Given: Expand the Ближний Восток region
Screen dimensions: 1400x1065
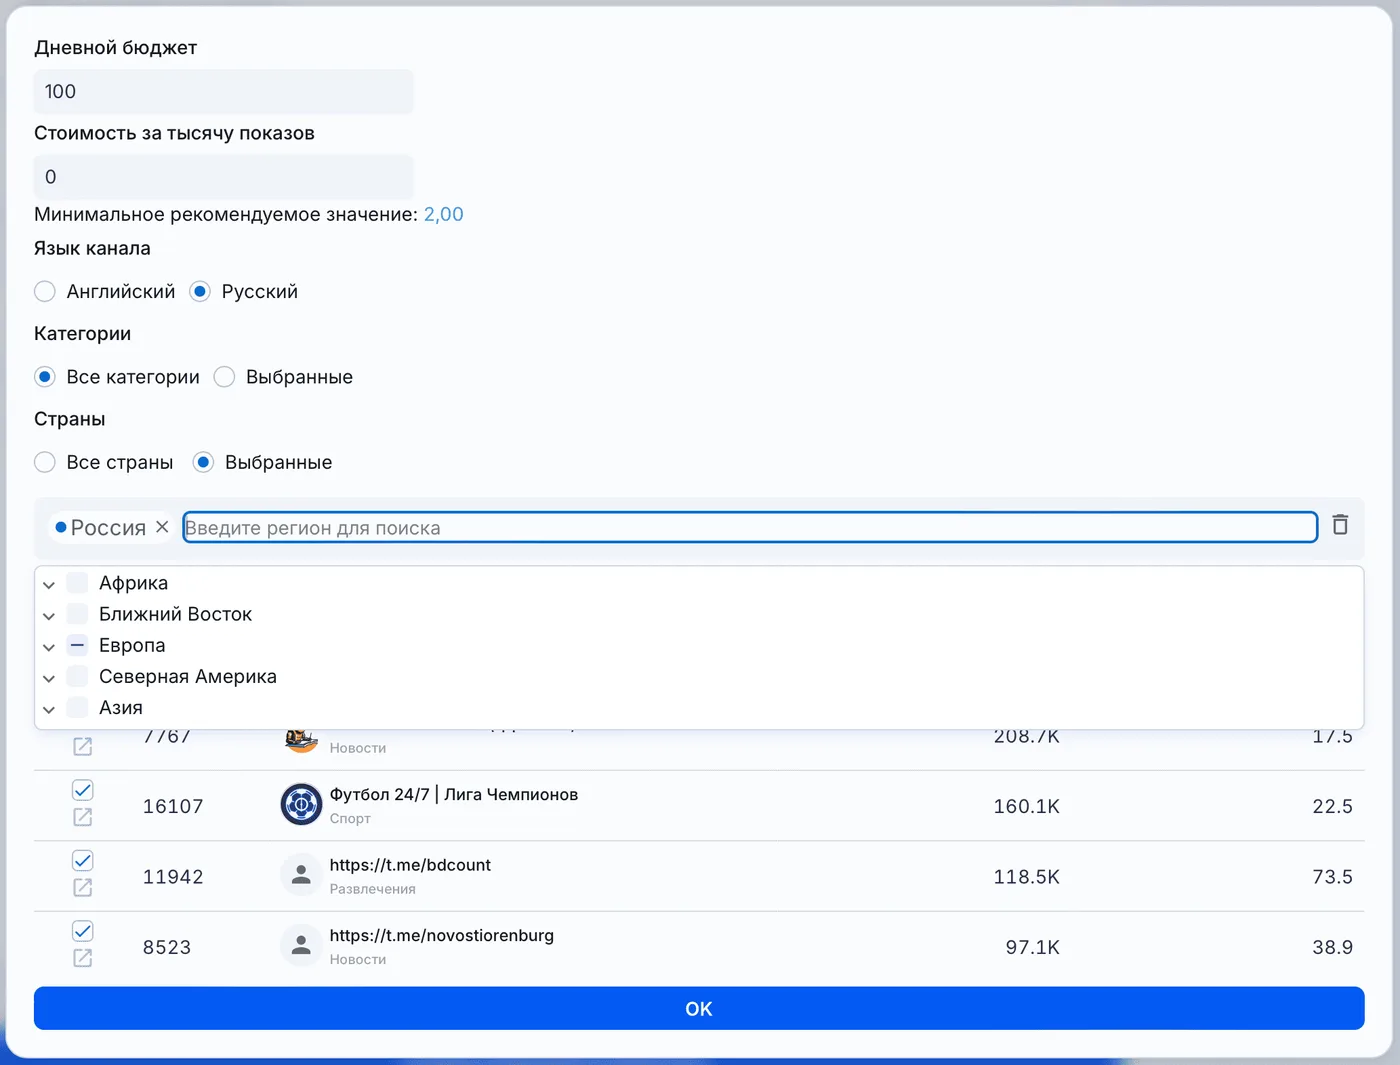Looking at the screenshot, I should [49, 616].
